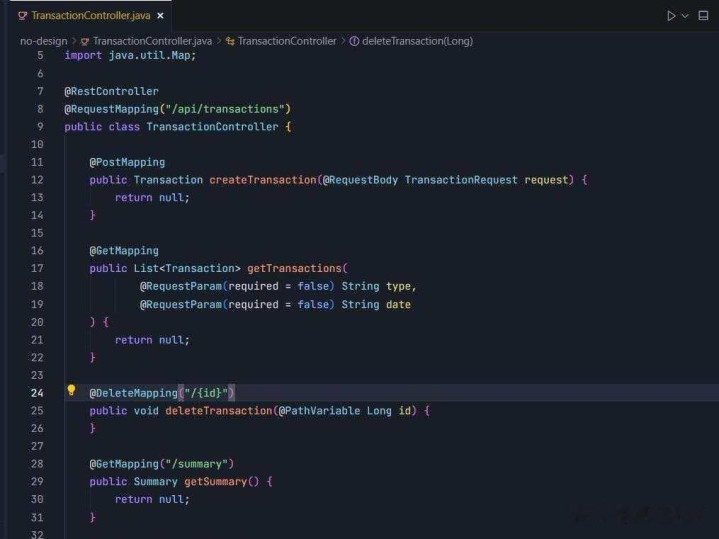Click the TransactionRequest type name
This screenshot has width=719, height=539.
click(x=461, y=180)
